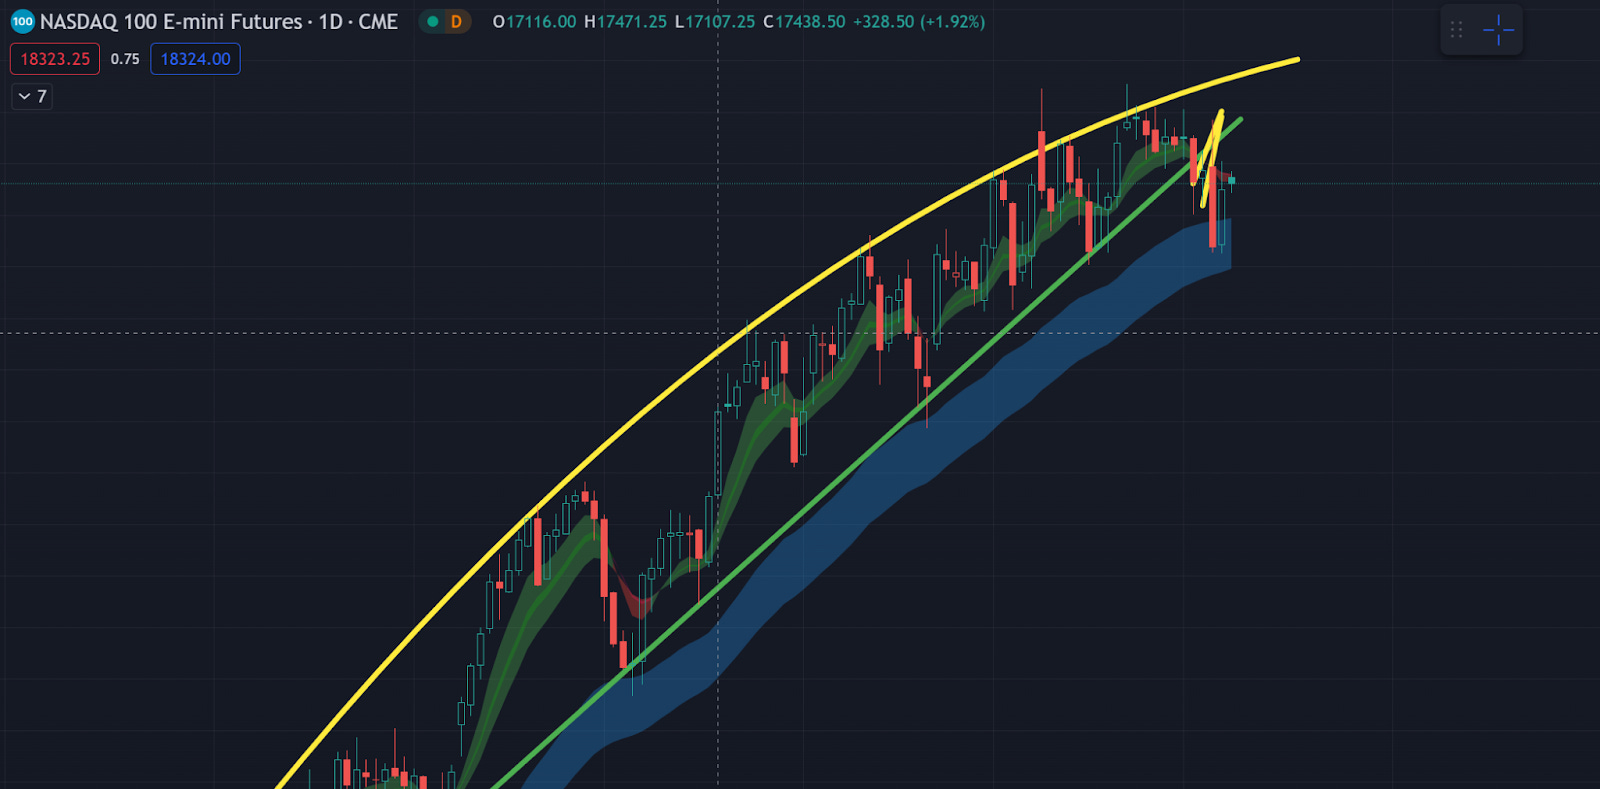This screenshot has width=1600, height=789.
Task: Click the low price value L17107.25
Action: pyautogui.click(x=714, y=21)
